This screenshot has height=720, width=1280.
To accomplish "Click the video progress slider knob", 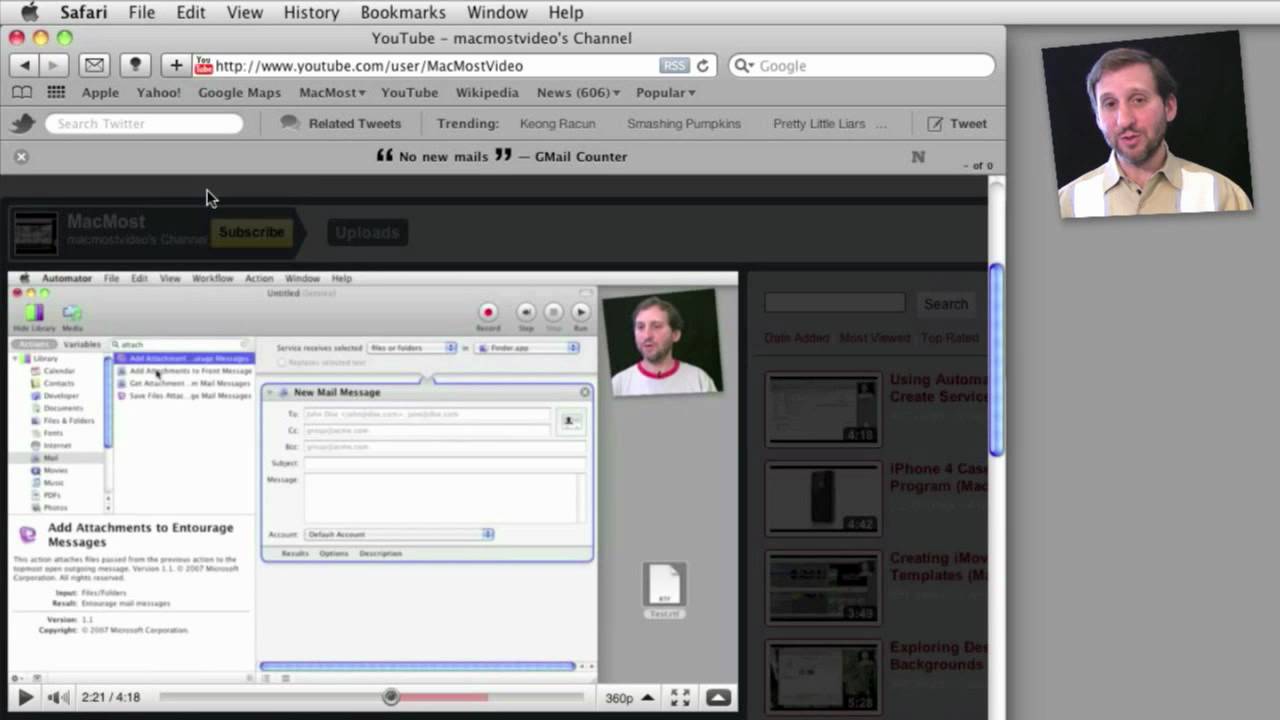I will point(391,697).
